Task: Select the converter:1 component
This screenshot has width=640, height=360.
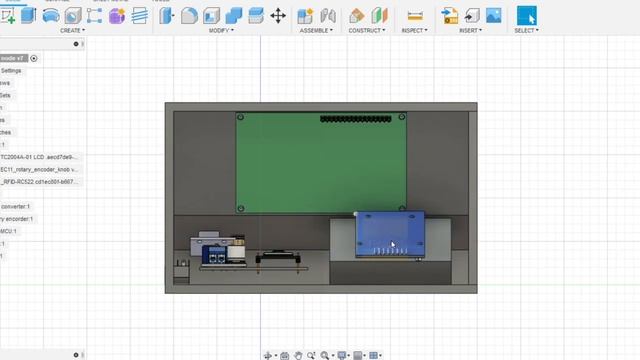Action: (16, 207)
